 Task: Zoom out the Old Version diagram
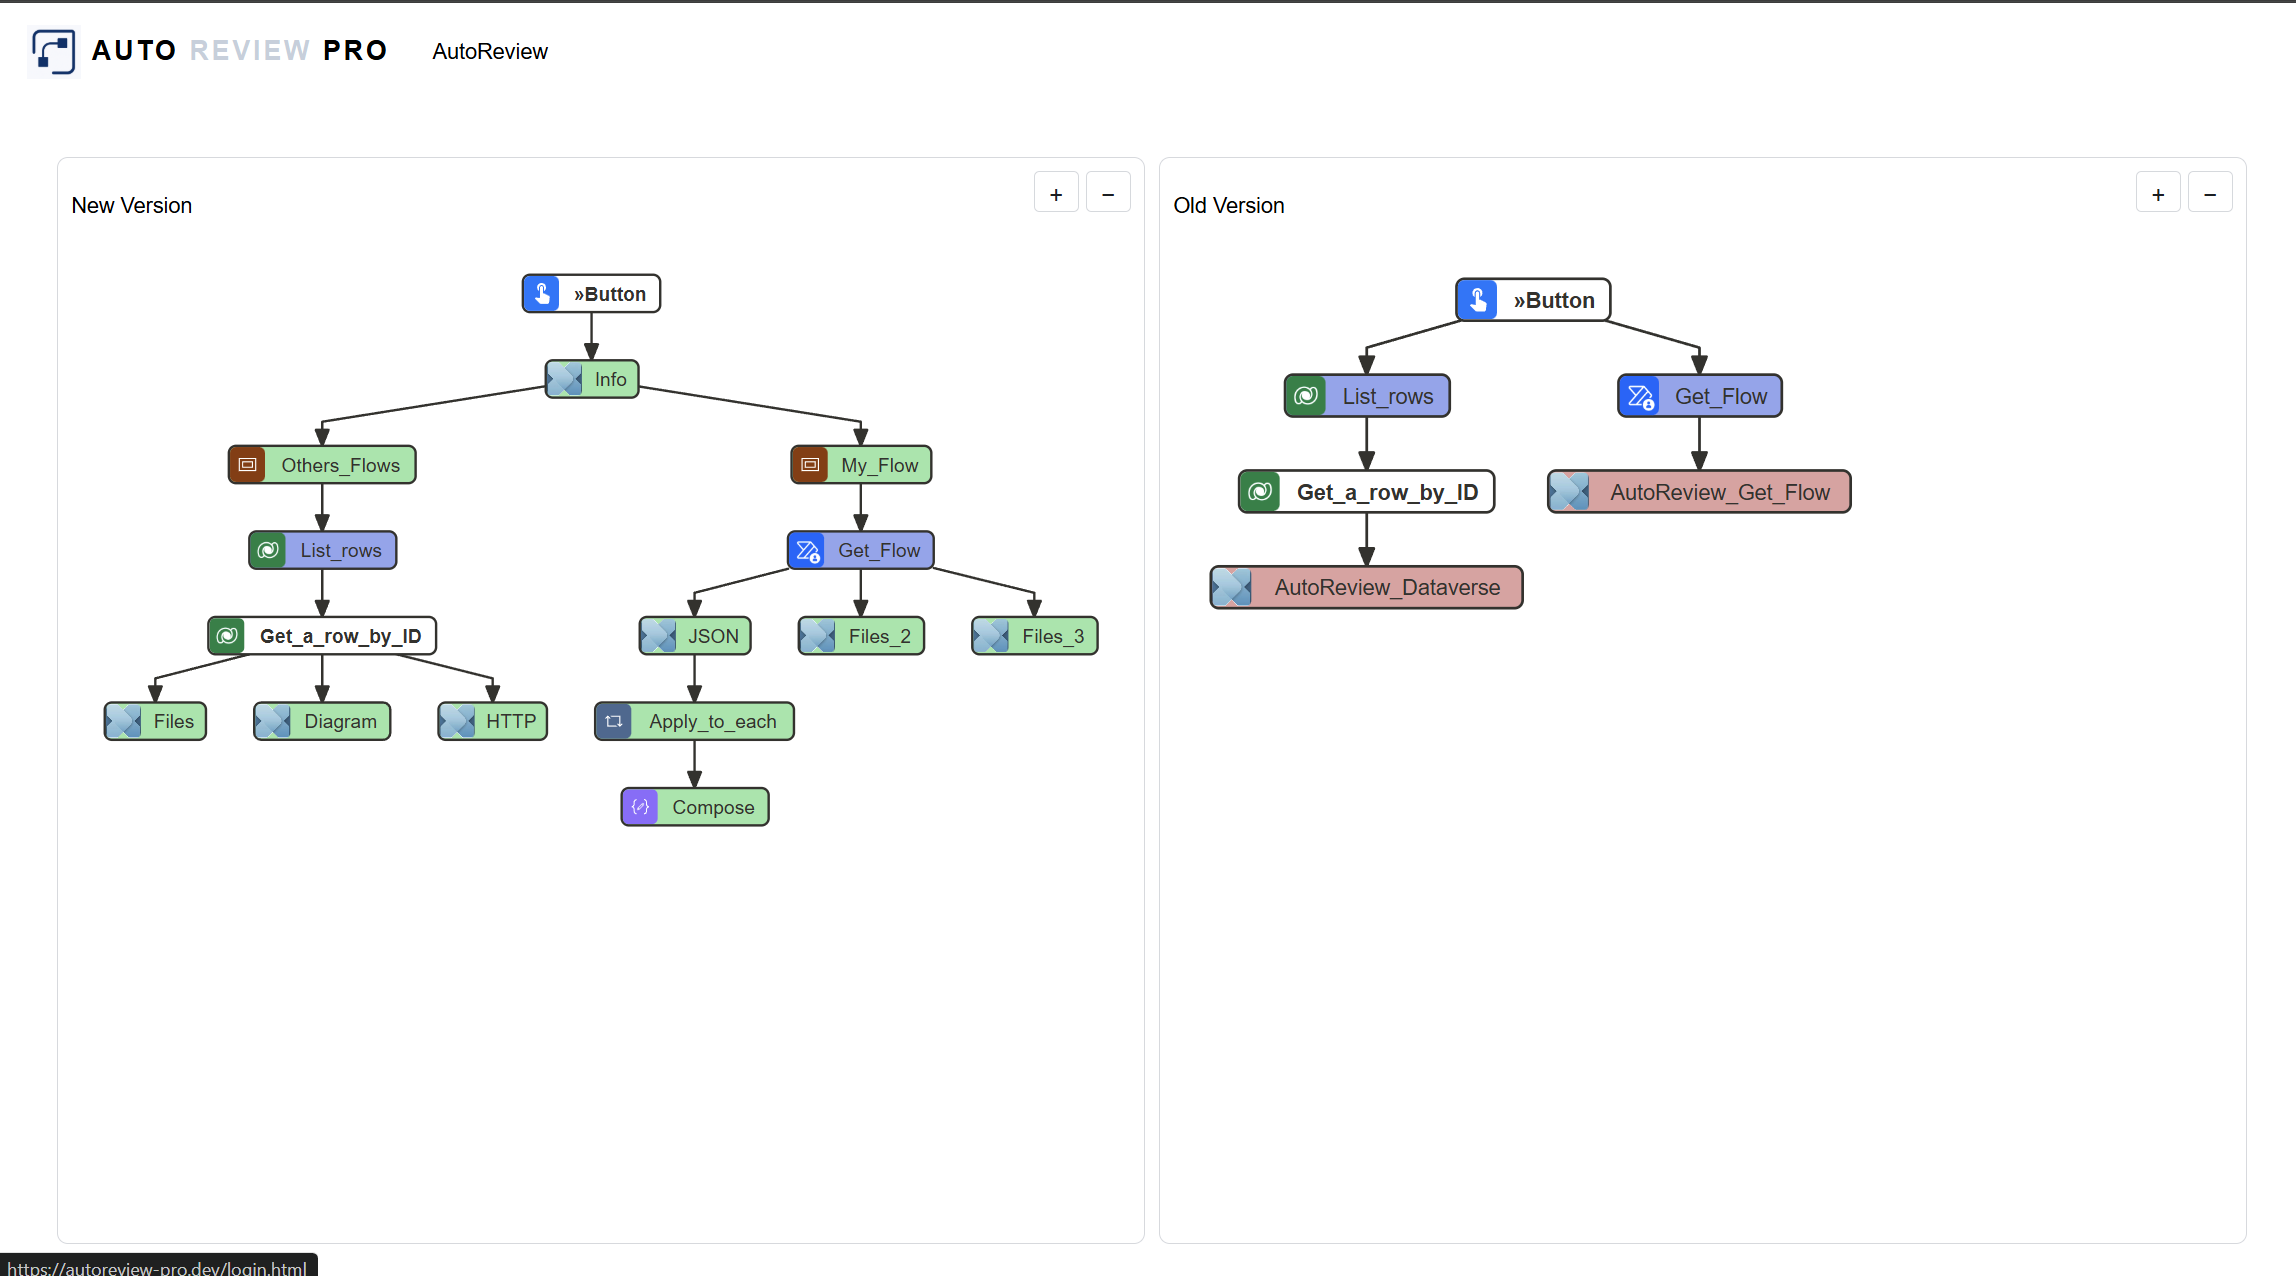(x=2210, y=194)
